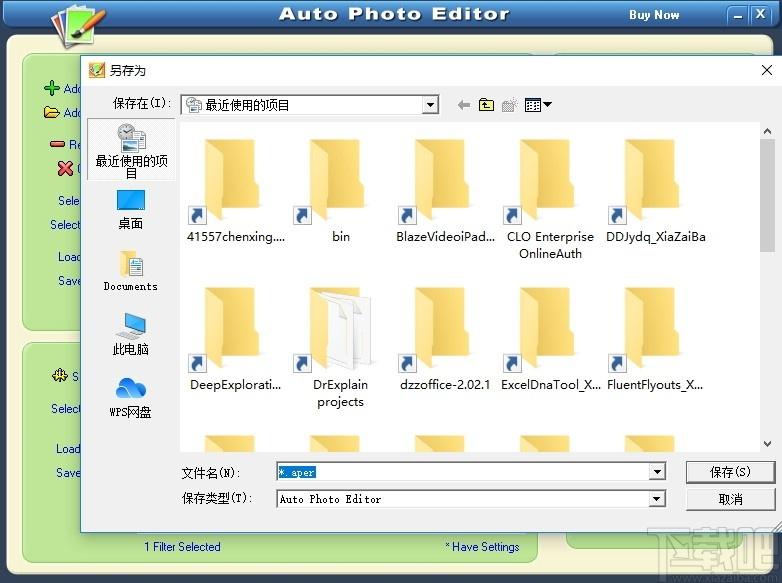Click Buy Now in the title bar
782x583 pixels.
pyautogui.click(x=654, y=15)
